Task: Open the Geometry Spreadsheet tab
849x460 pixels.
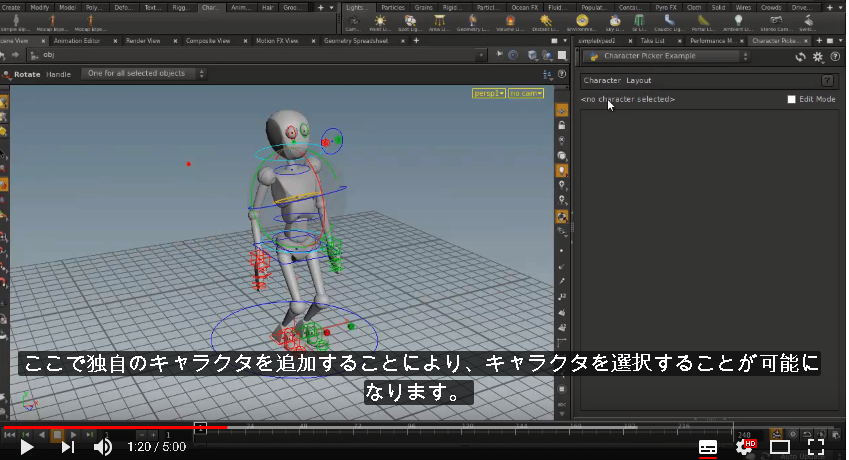Action: click(x=356, y=41)
